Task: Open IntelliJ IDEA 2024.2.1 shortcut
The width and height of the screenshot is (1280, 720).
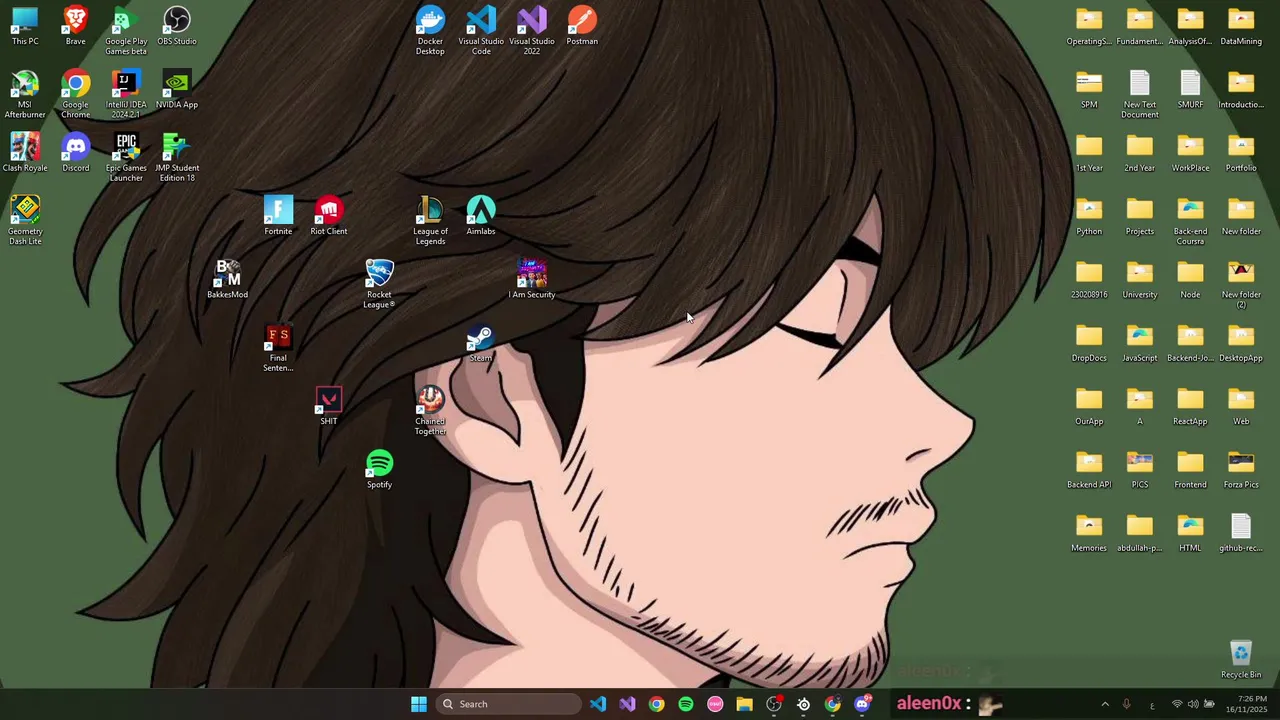Action: click(x=126, y=94)
